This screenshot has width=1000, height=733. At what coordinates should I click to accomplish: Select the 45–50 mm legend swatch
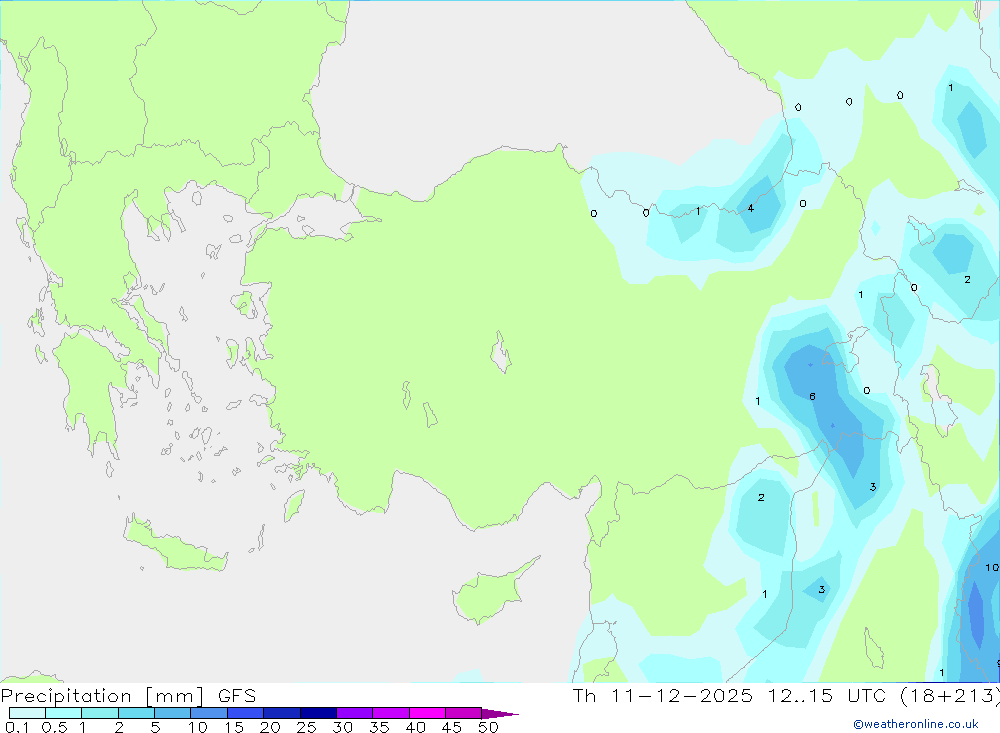click(x=464, y=713)
